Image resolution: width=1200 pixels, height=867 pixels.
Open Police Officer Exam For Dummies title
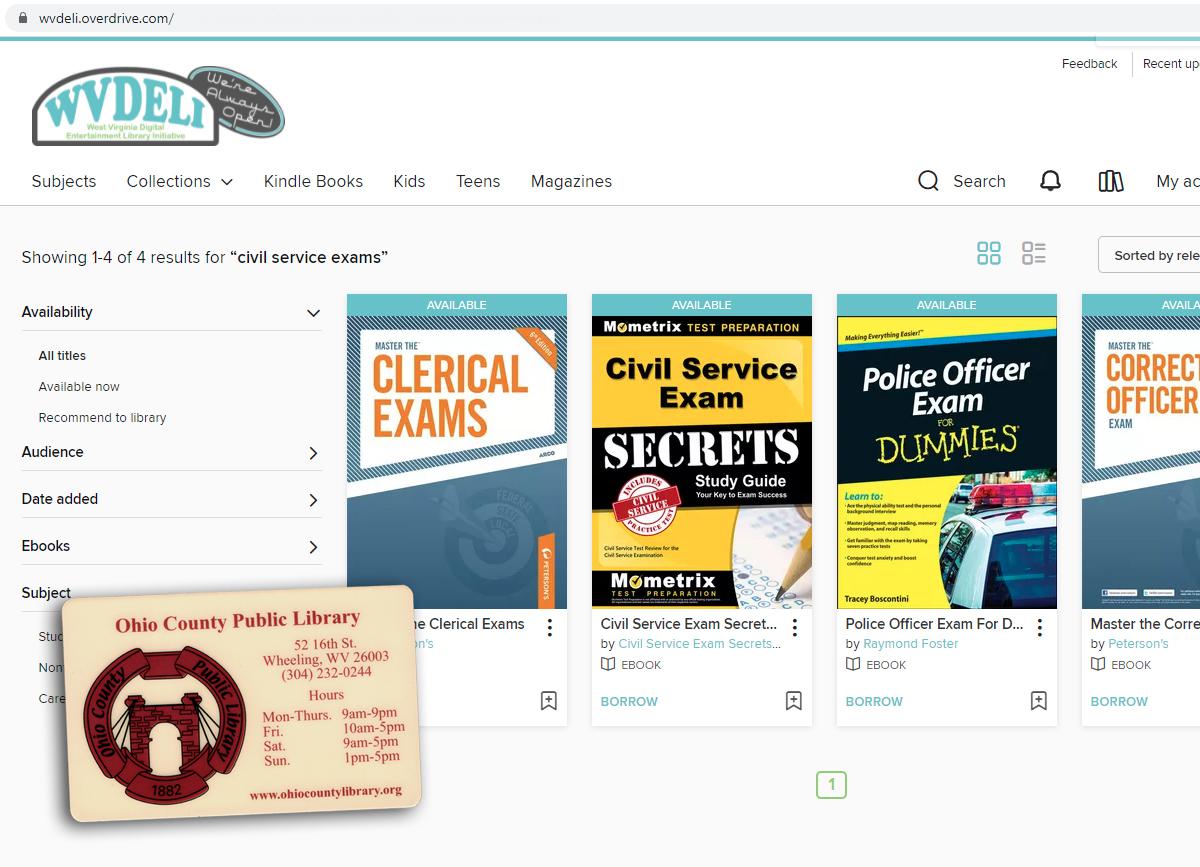tap(934, 623)
